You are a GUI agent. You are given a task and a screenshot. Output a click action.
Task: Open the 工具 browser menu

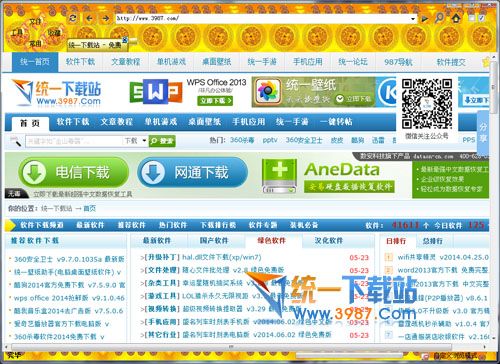click(x=17, y=33)
